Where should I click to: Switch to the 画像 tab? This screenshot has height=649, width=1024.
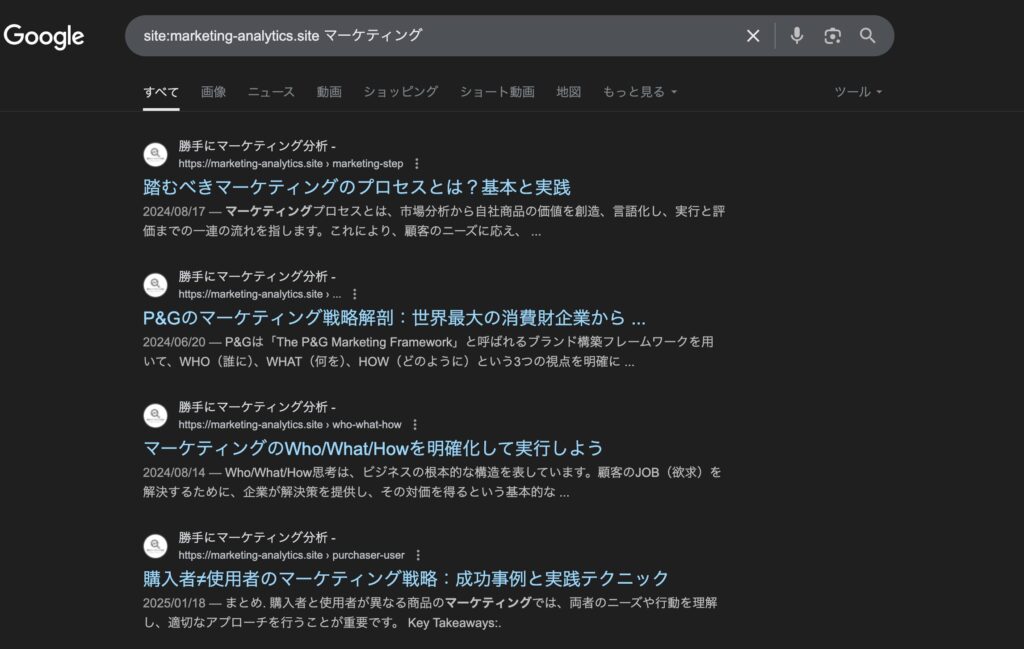pyautogui.click(x=214, y=92)
